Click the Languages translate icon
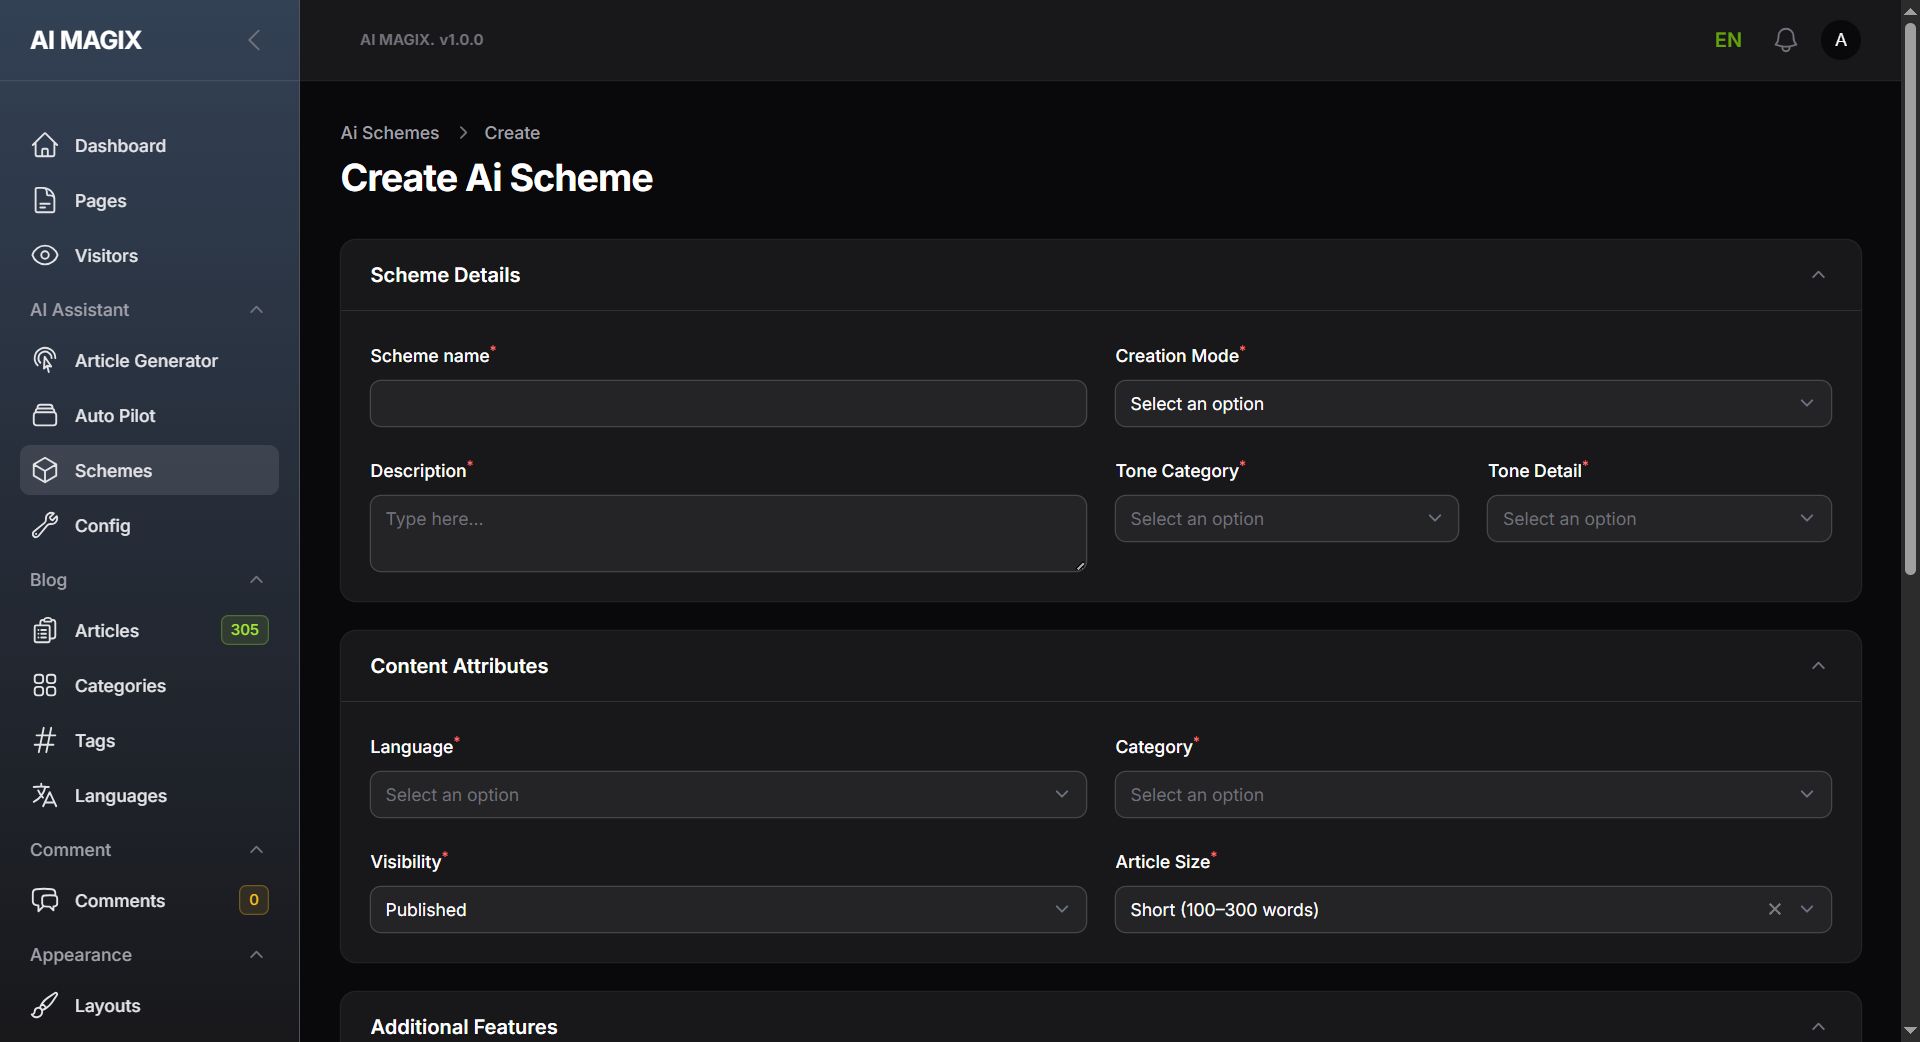The image size is (1920, 1042). click(x=45, y=796)
